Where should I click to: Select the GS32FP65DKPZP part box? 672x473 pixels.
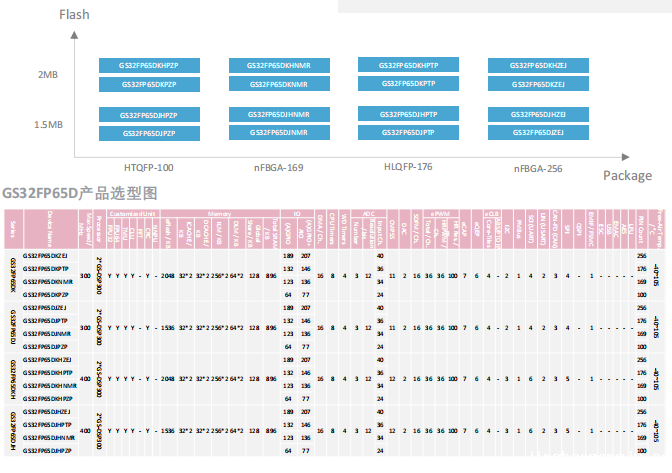149,84
